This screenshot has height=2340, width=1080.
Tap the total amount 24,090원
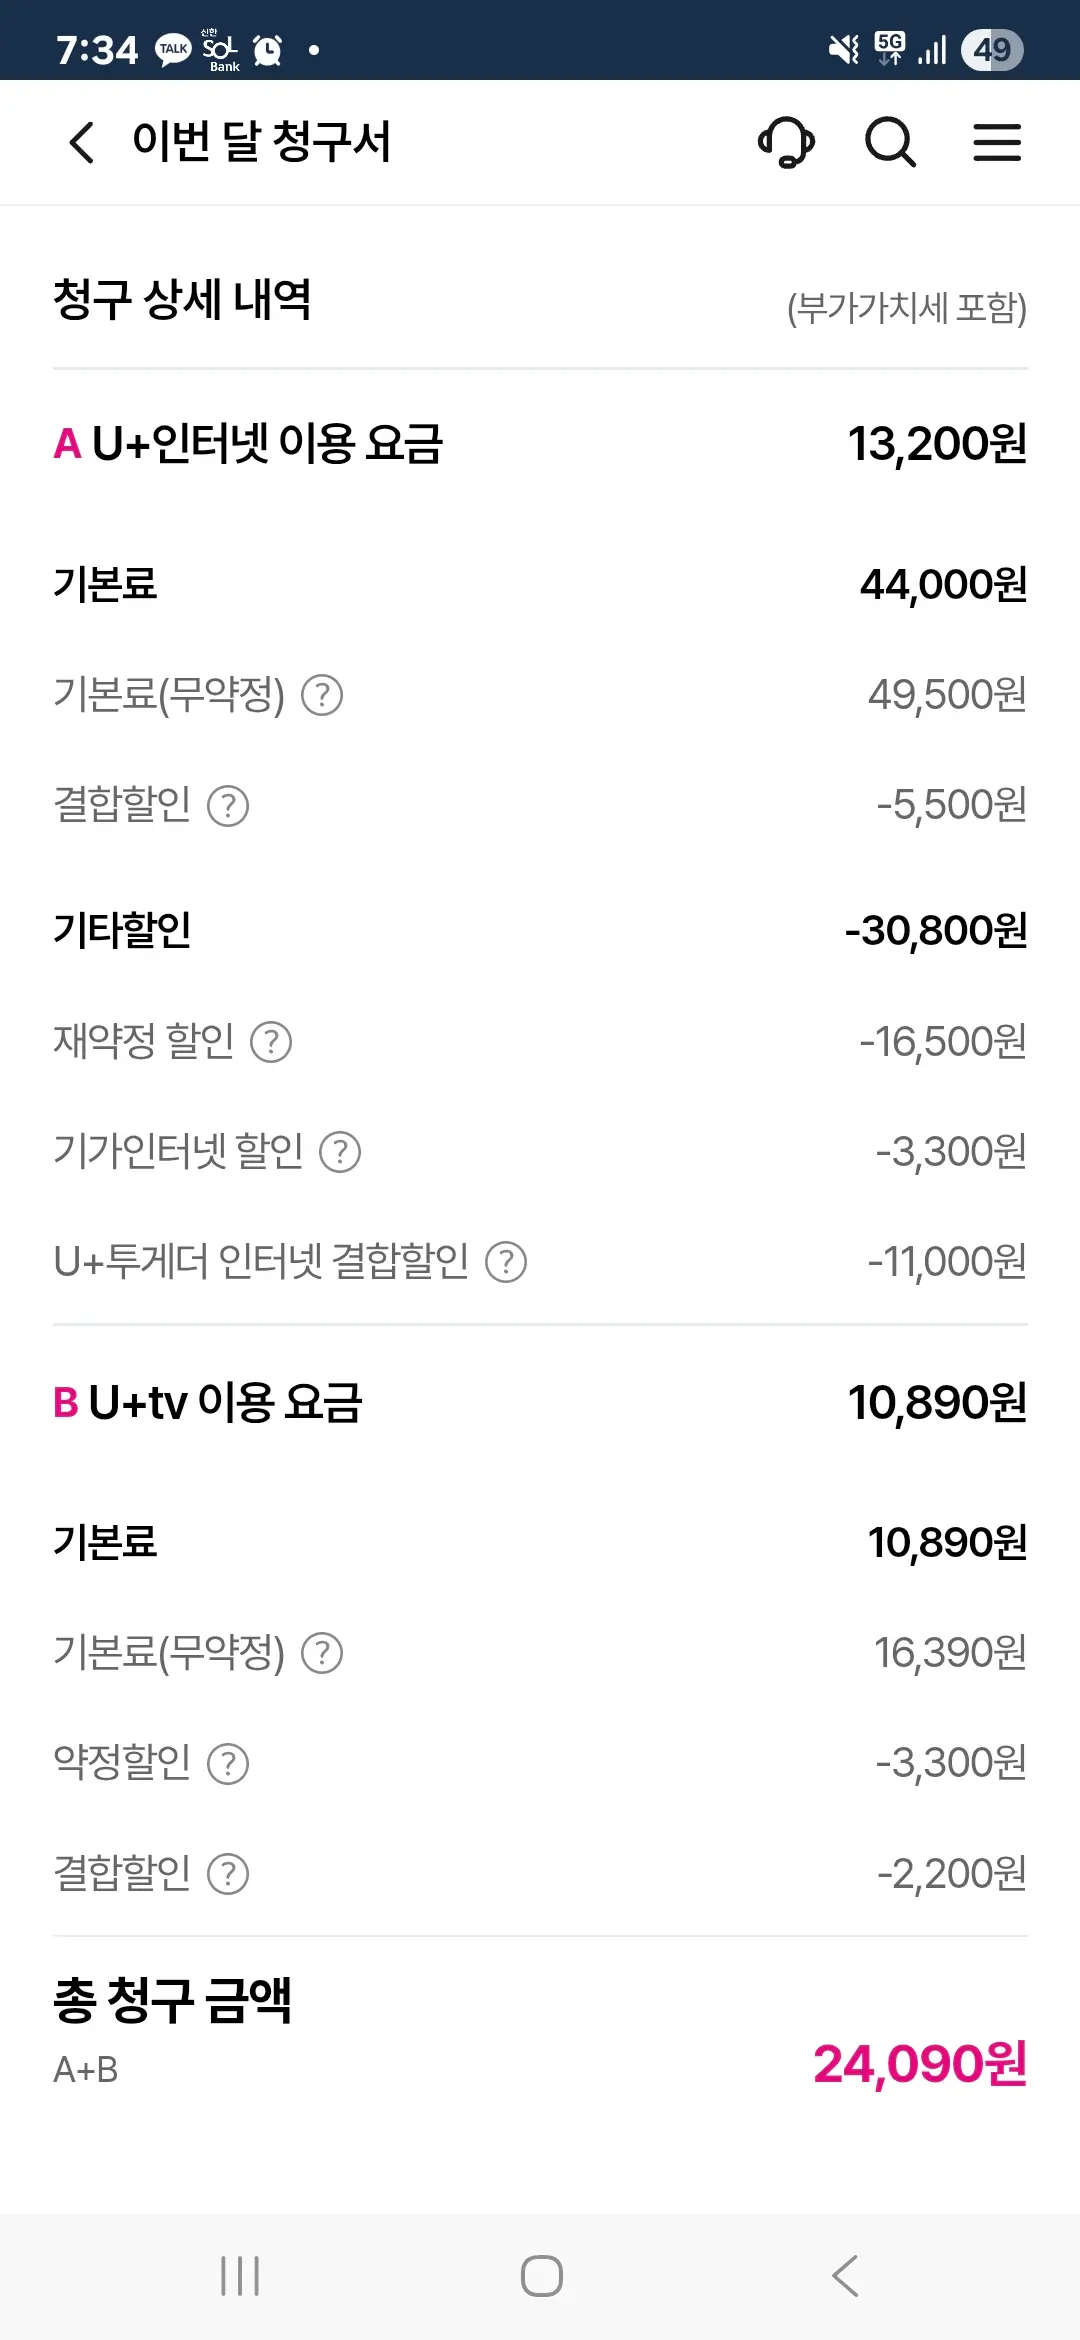[x=919, y=2064]
